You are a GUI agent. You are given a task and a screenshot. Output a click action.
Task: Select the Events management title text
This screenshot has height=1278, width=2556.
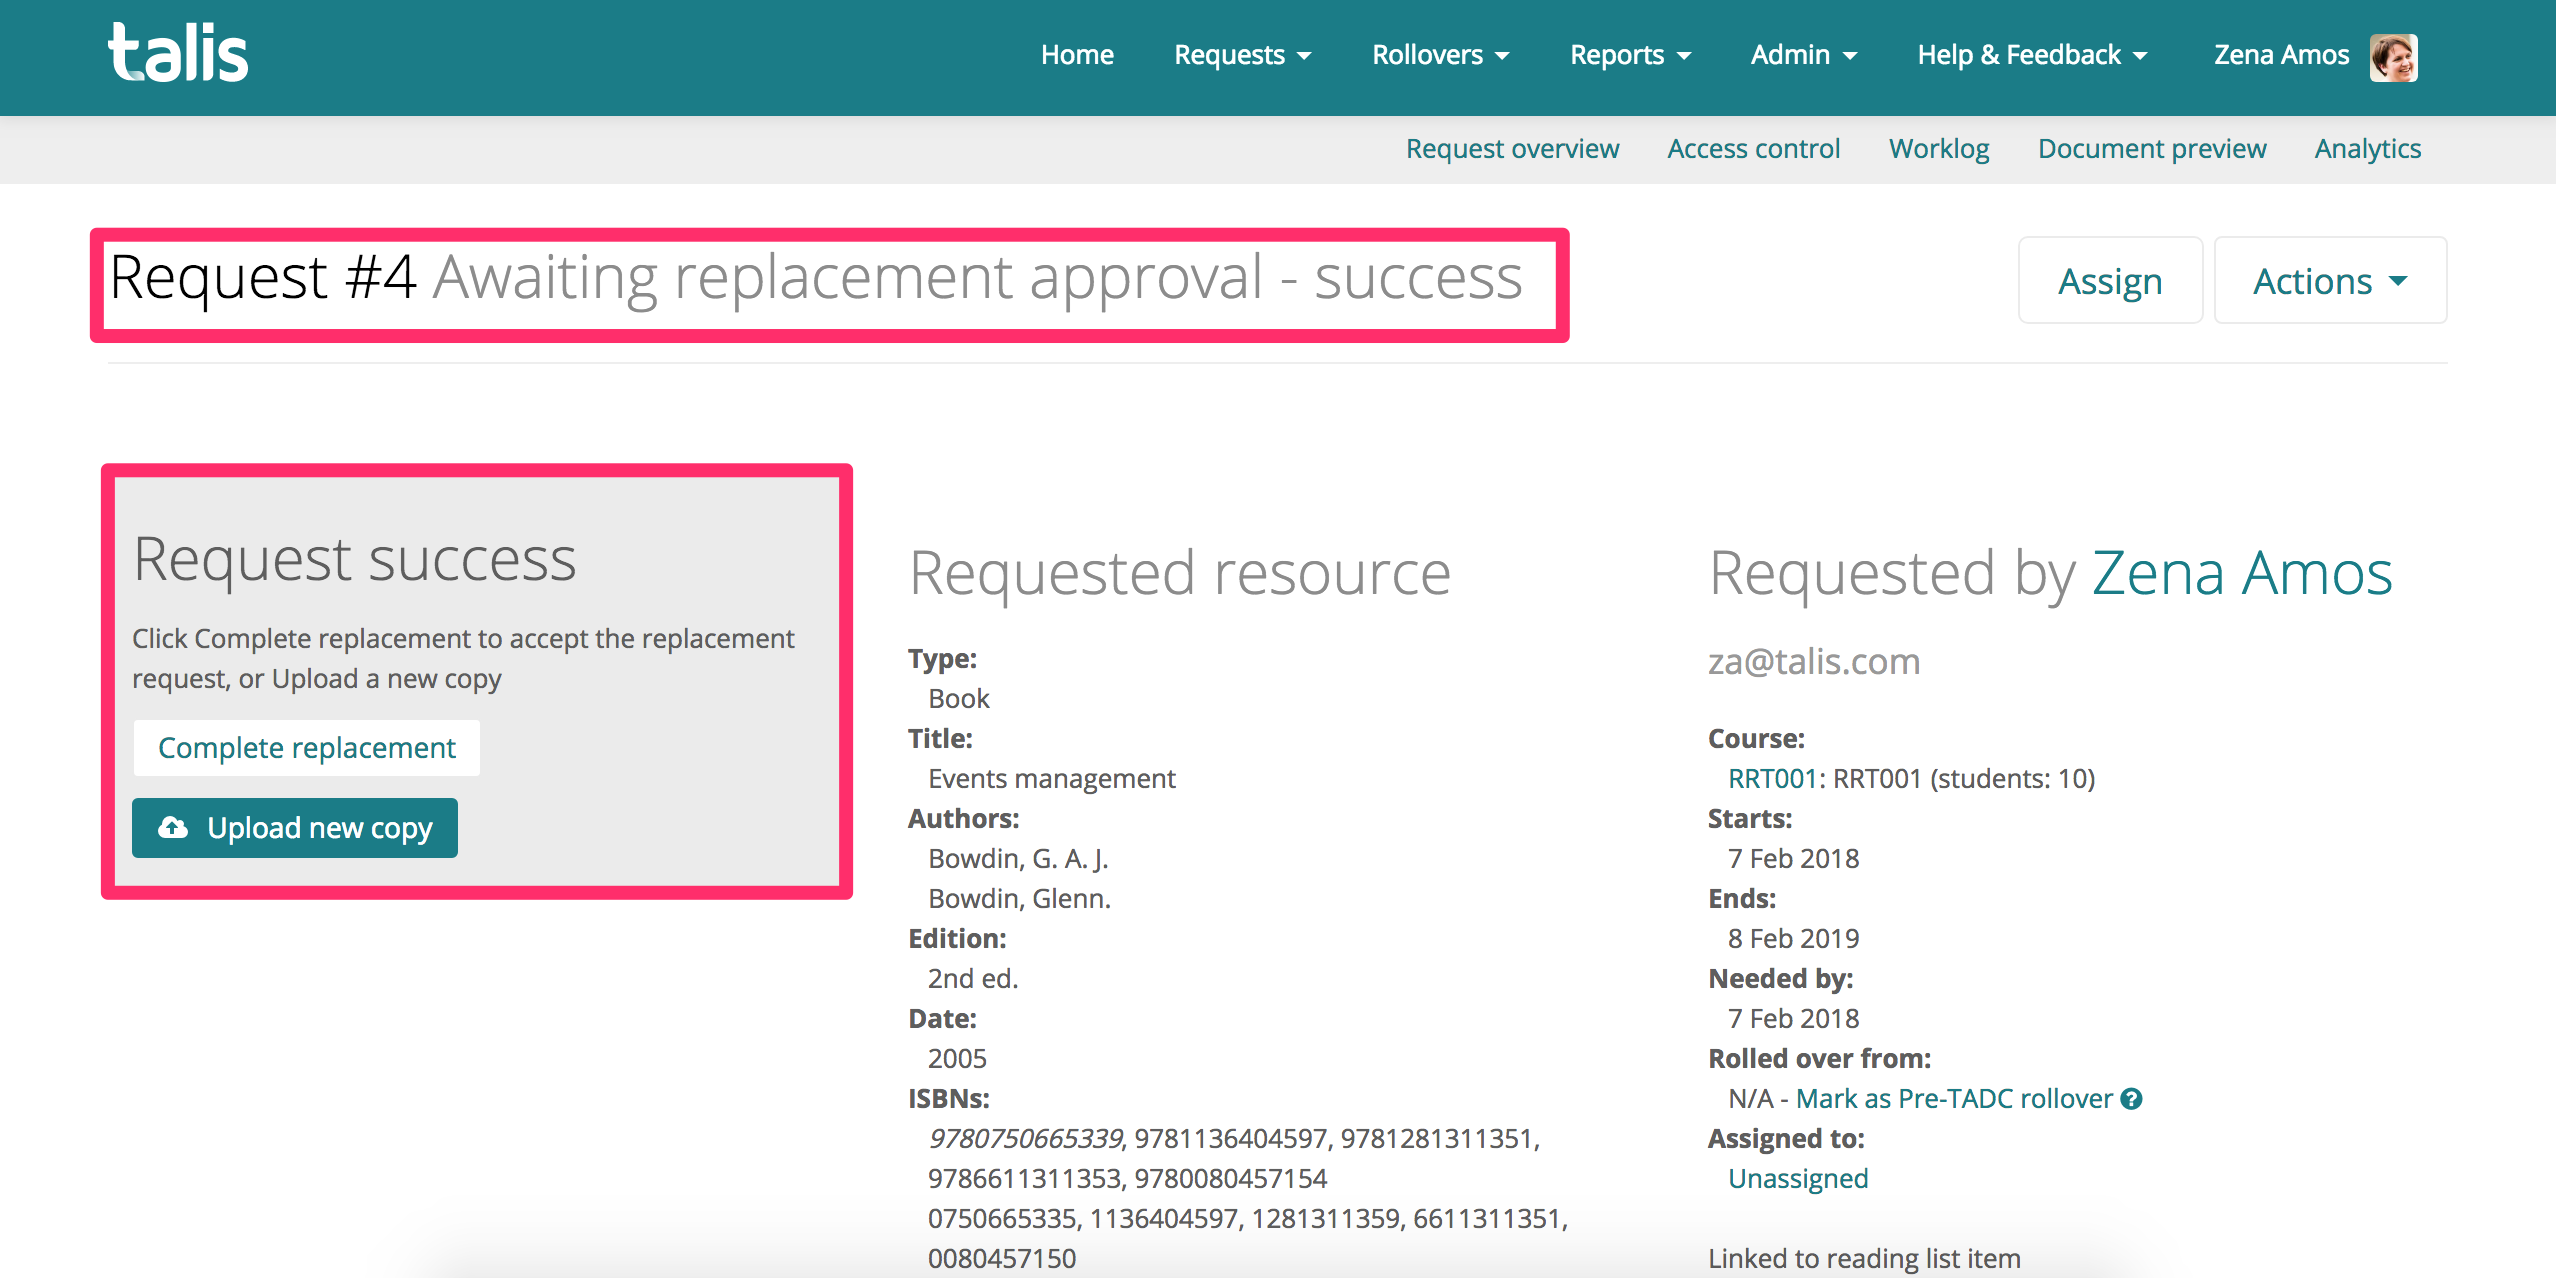[x=1052, y=778]
